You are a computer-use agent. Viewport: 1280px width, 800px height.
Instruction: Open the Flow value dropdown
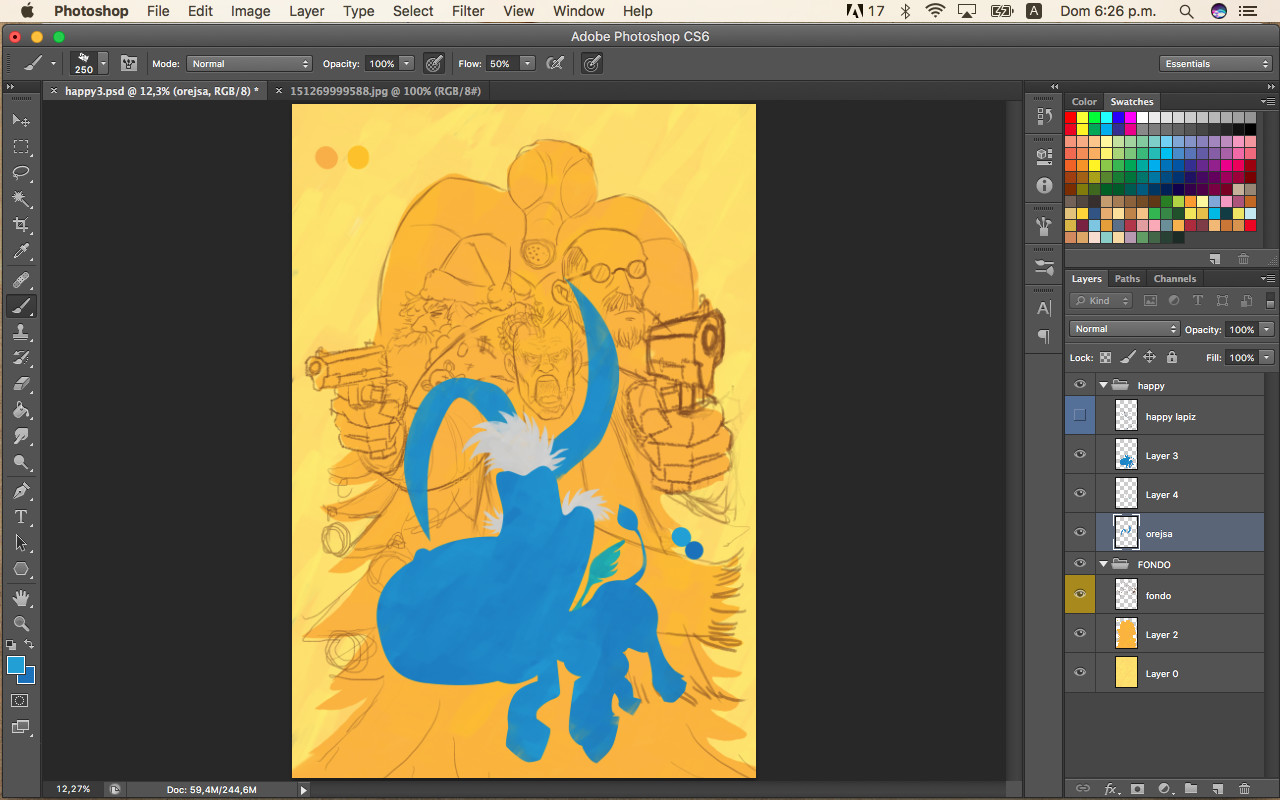point(527,63)
